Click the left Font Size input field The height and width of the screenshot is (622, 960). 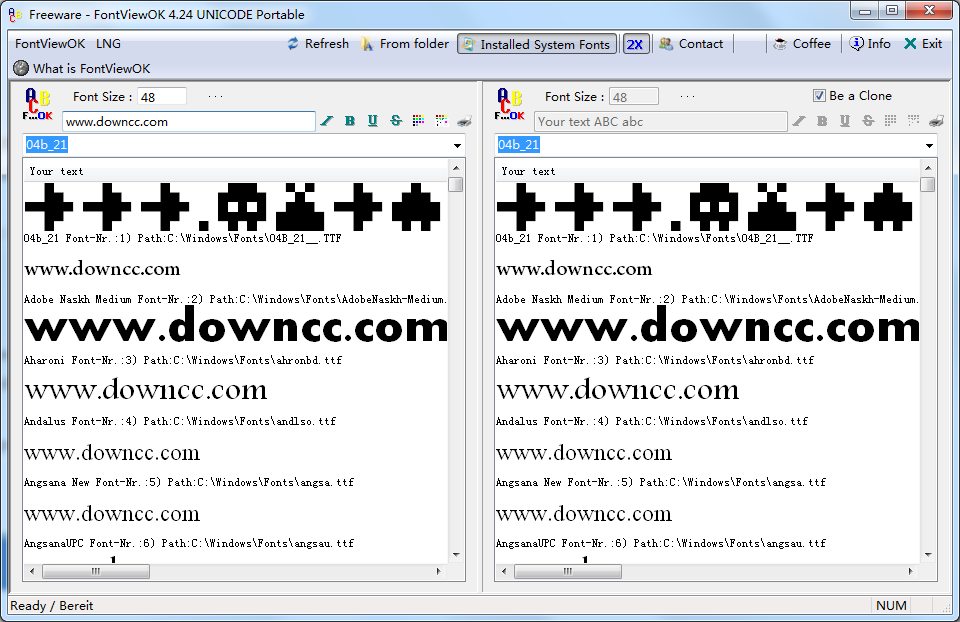tap(161, 97)
